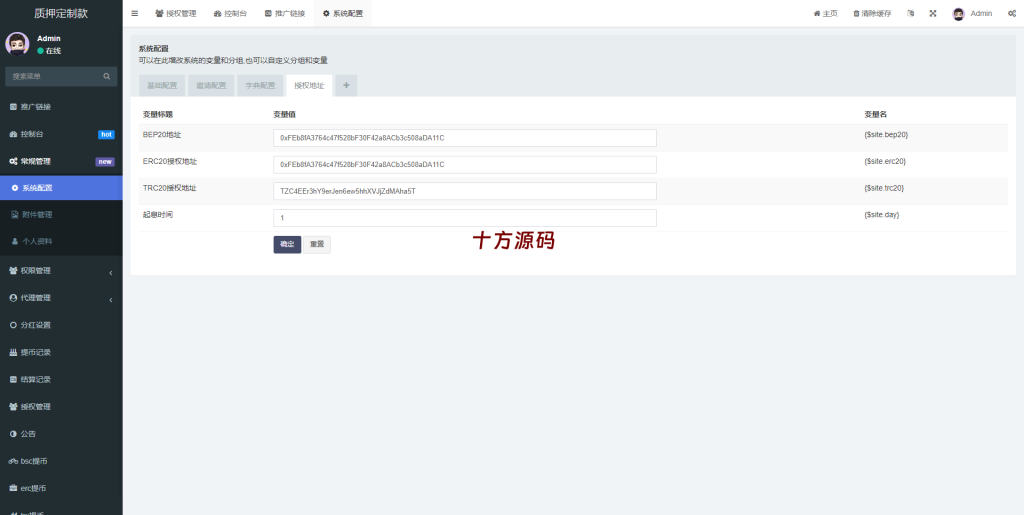
Task: Click the 质押定制款 site title
Action: coord(61,13)
